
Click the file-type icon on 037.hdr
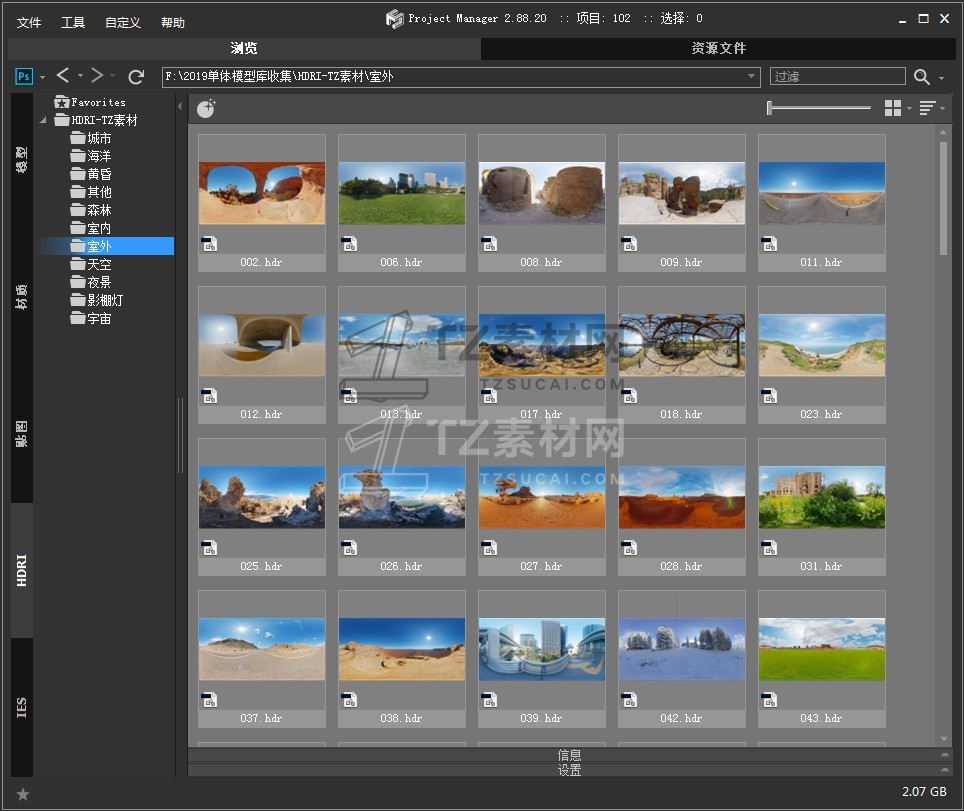[210, 700]
